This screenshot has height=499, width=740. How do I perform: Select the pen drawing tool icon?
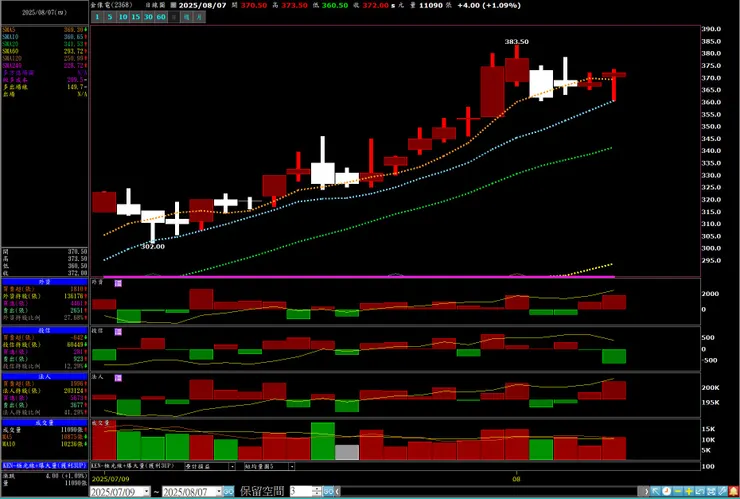pos(722,491)
